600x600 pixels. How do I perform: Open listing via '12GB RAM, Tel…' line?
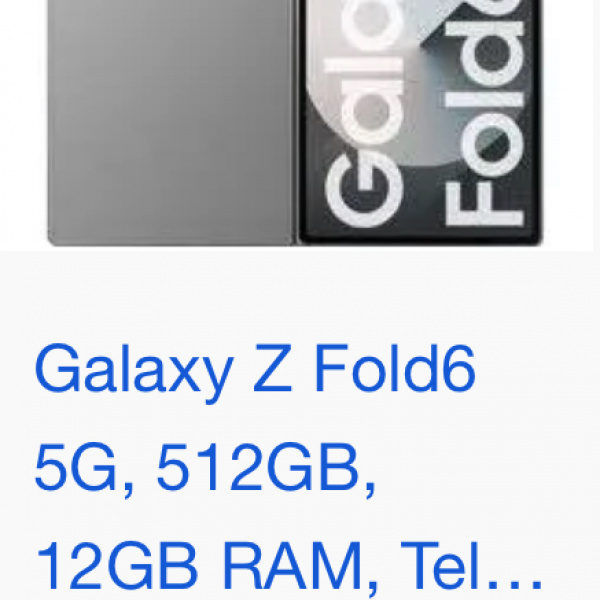[x=290, y=568]
